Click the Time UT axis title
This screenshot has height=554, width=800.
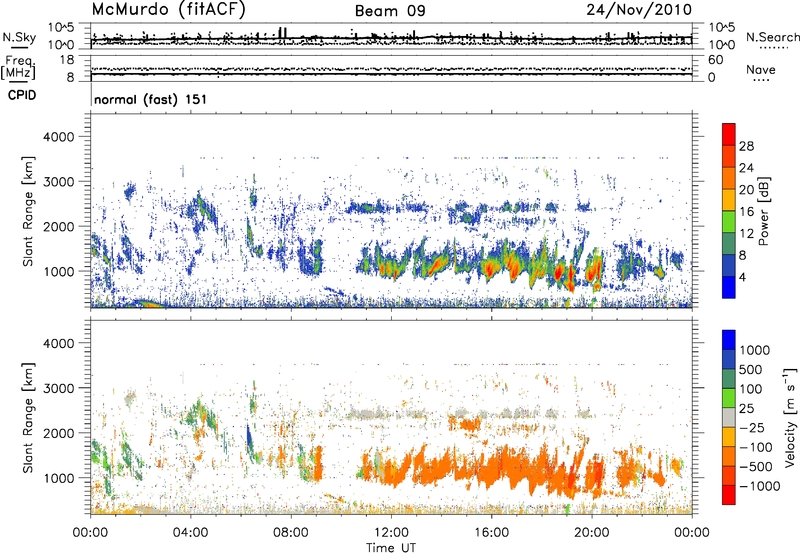(391, 548)
